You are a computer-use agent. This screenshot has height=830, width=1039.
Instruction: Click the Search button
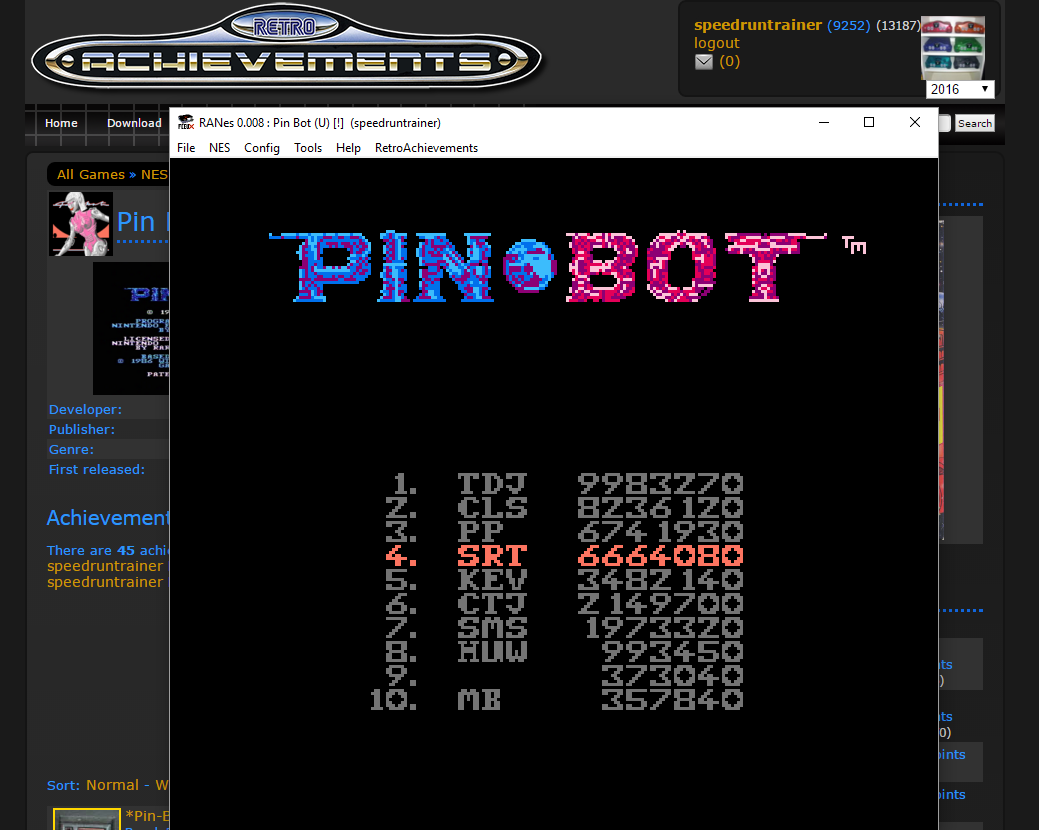(974, 124)
